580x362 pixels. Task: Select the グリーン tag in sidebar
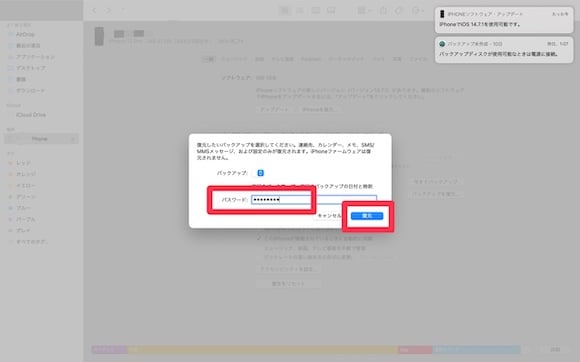tap(25, 197)
